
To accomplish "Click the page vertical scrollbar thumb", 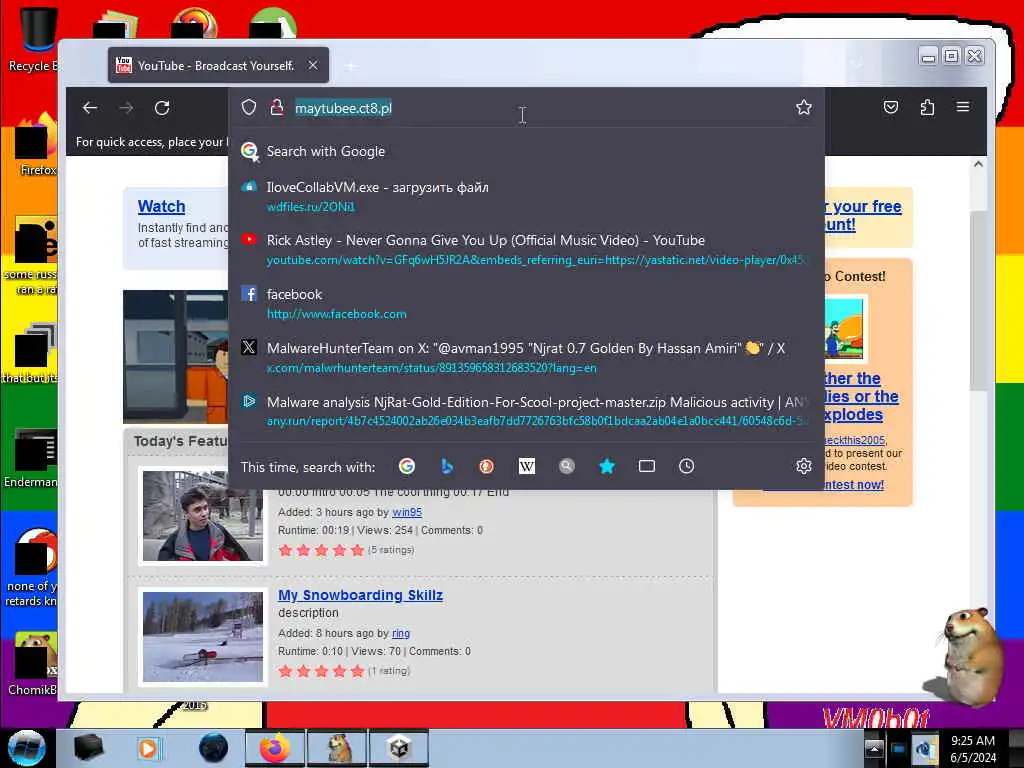I will (978, 300).
